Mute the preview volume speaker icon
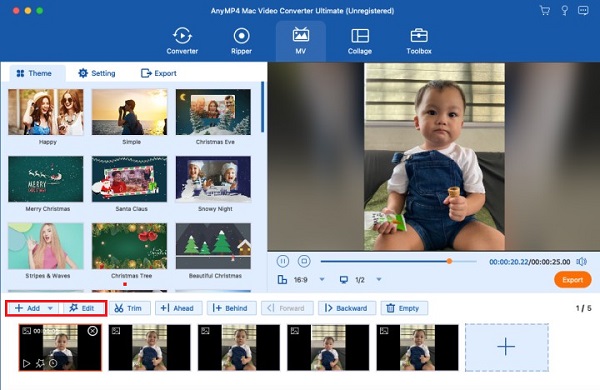This screenshot has height=390, width=600. (x=582, y=261)
